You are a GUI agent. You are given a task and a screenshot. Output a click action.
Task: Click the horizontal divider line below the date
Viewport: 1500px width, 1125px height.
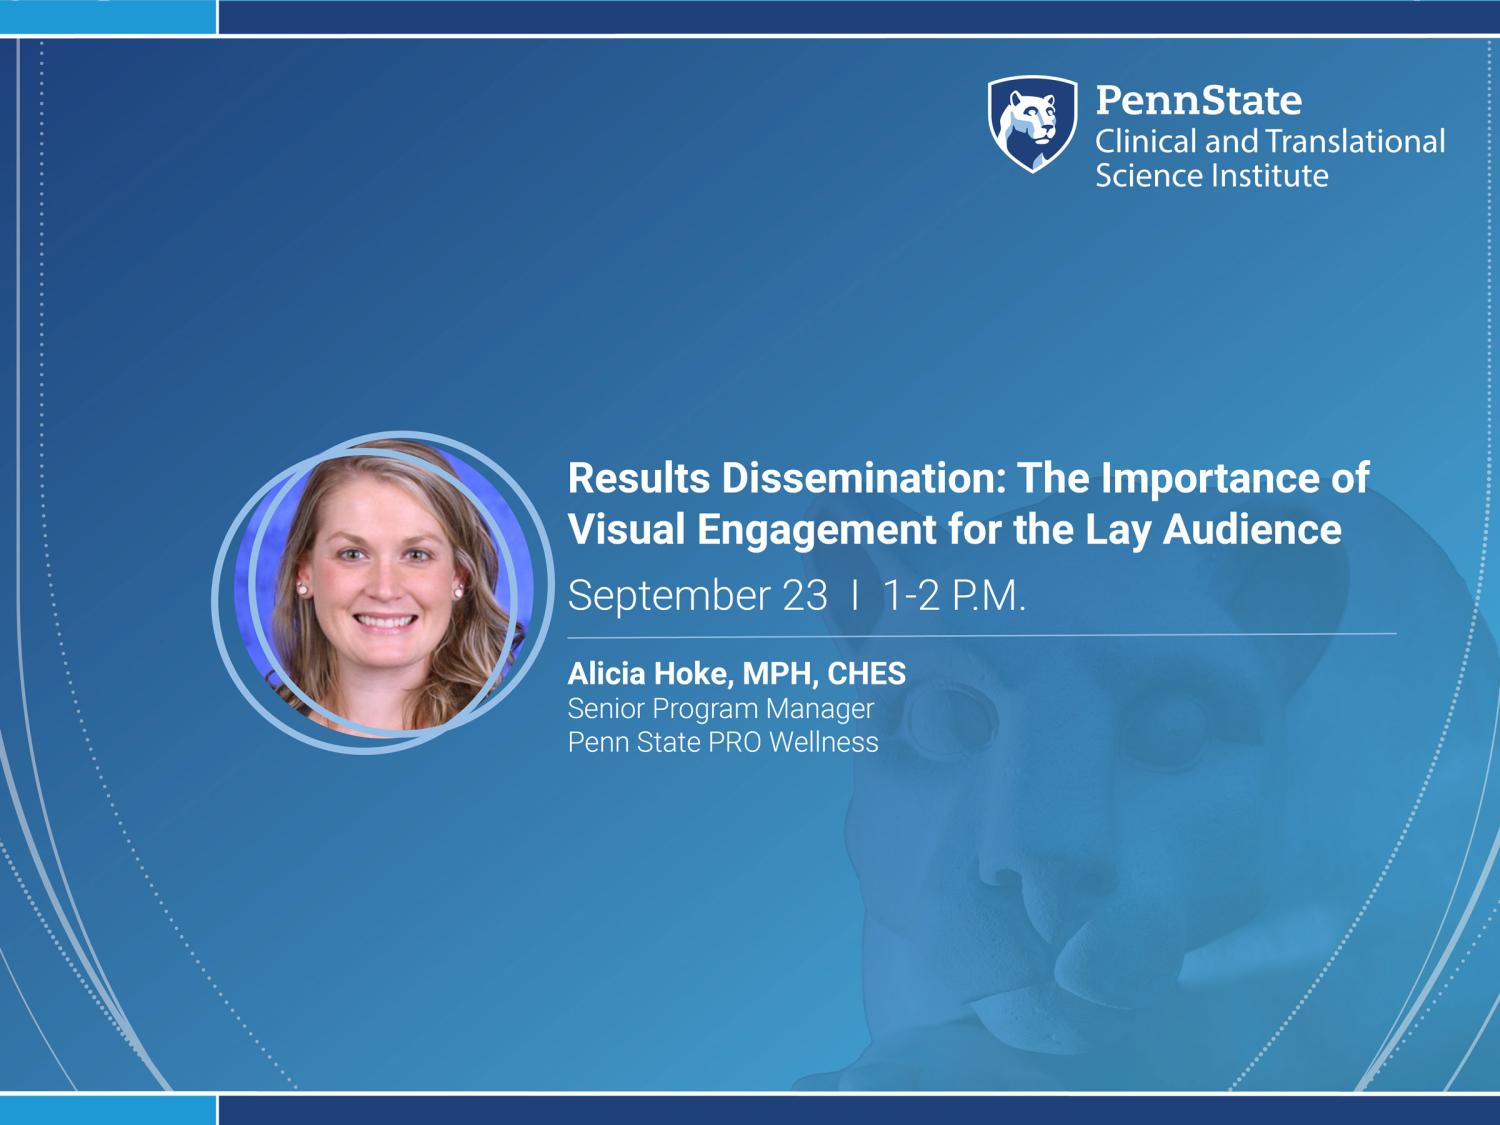[x=981, y=634]
